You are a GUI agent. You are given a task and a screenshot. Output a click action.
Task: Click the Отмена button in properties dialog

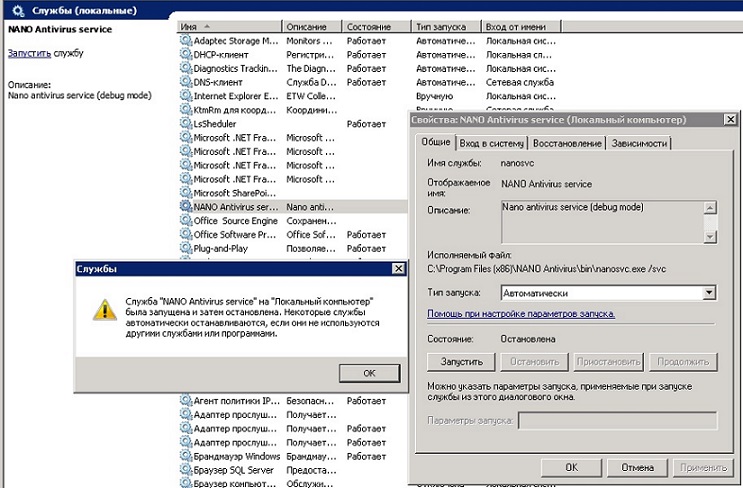(637, 467)
